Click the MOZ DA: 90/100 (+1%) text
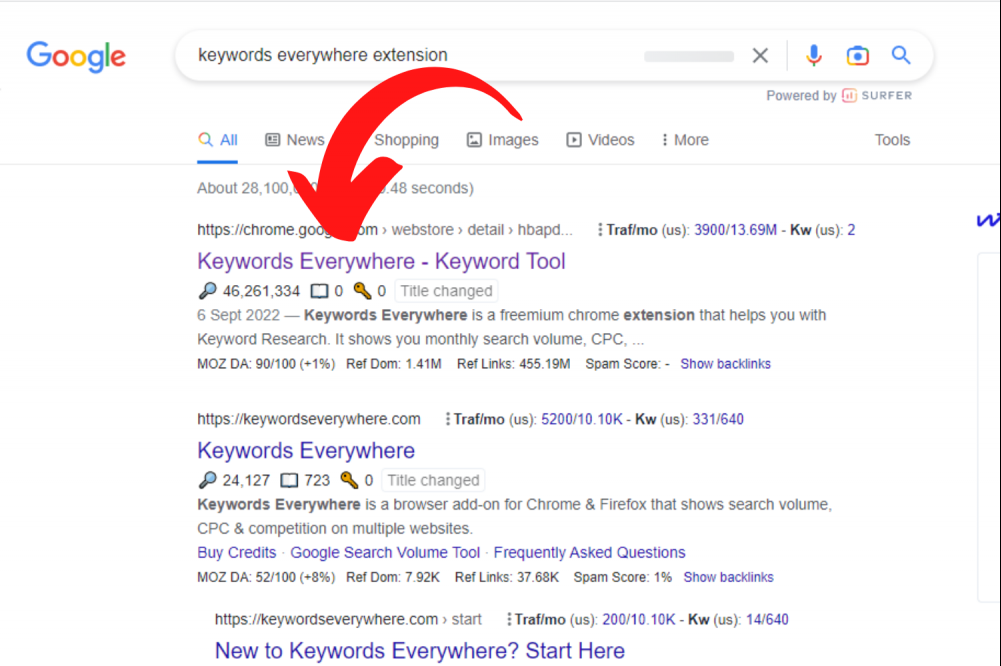The height and width of the screenshot is (666, 1001). click(x=266, y=364)
